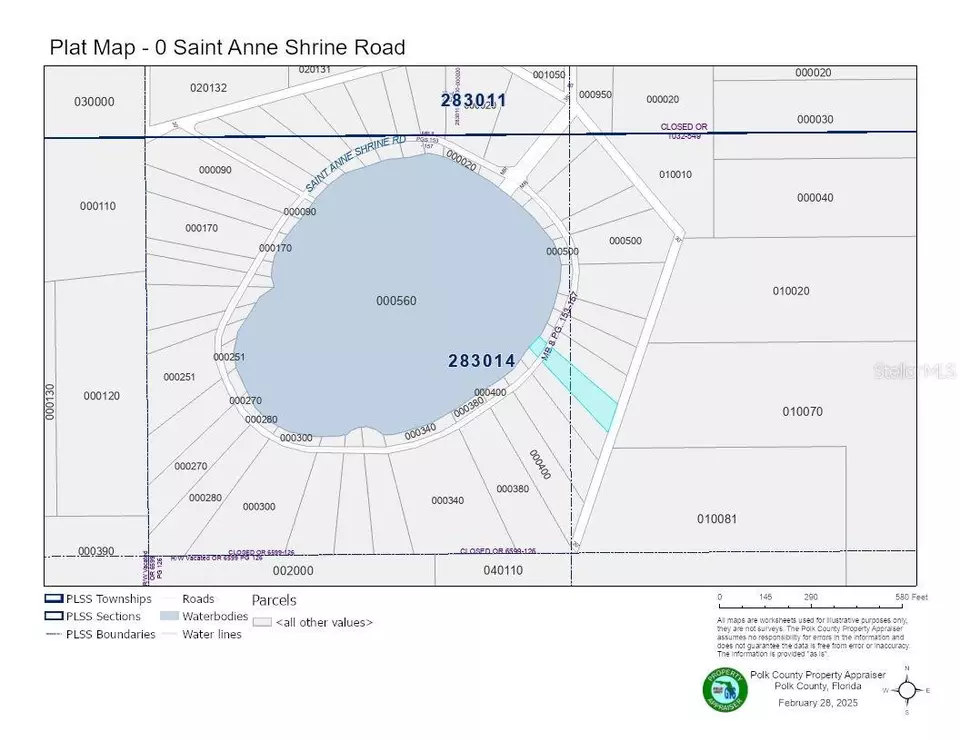Select lake parcel 000560
The image size is (960, 741).
click(395, 300)
